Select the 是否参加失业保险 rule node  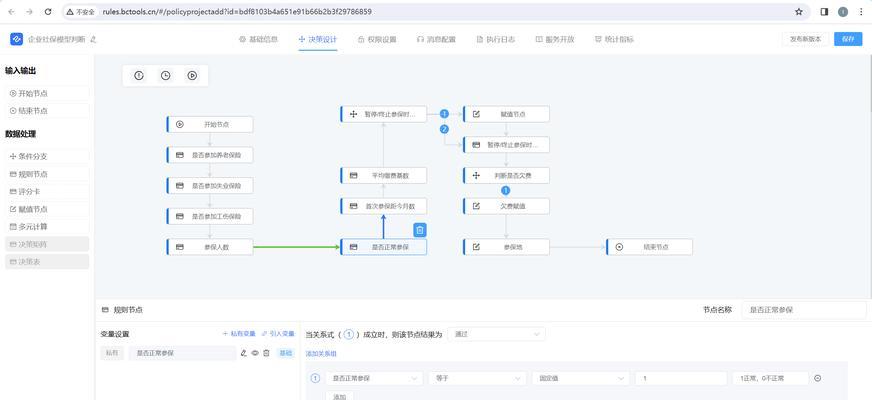point(210,186)
